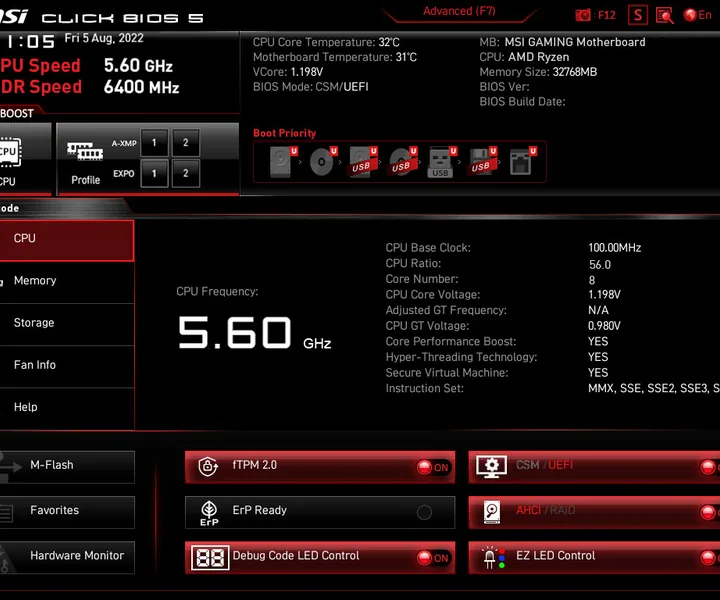Click the ErP leaf icon
Image resolution: width=720 pixels, height=600 pixels.
coord(209,512)
